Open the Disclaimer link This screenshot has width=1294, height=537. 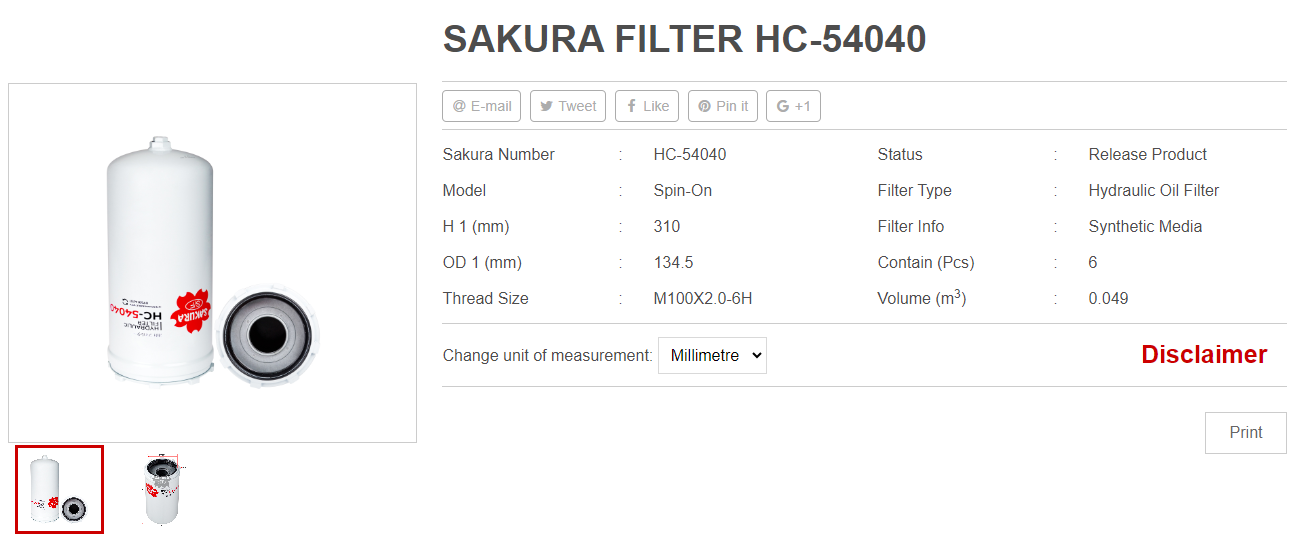[1204, 354]
